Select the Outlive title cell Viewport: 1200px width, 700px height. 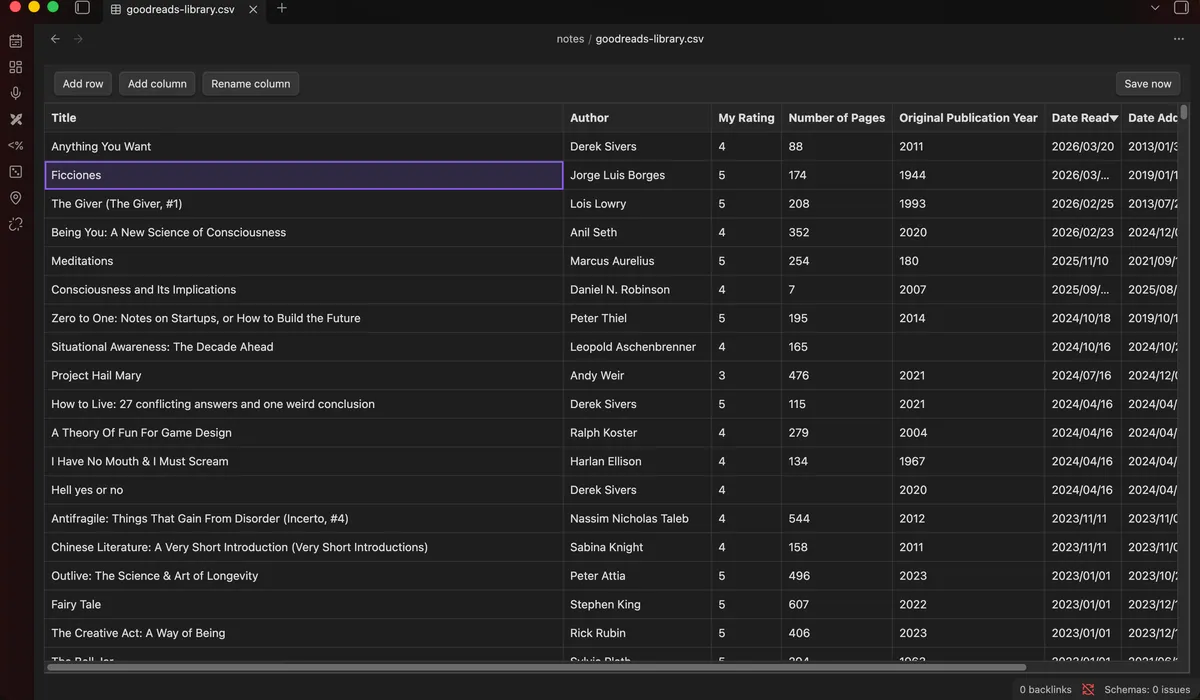point(304,576)
